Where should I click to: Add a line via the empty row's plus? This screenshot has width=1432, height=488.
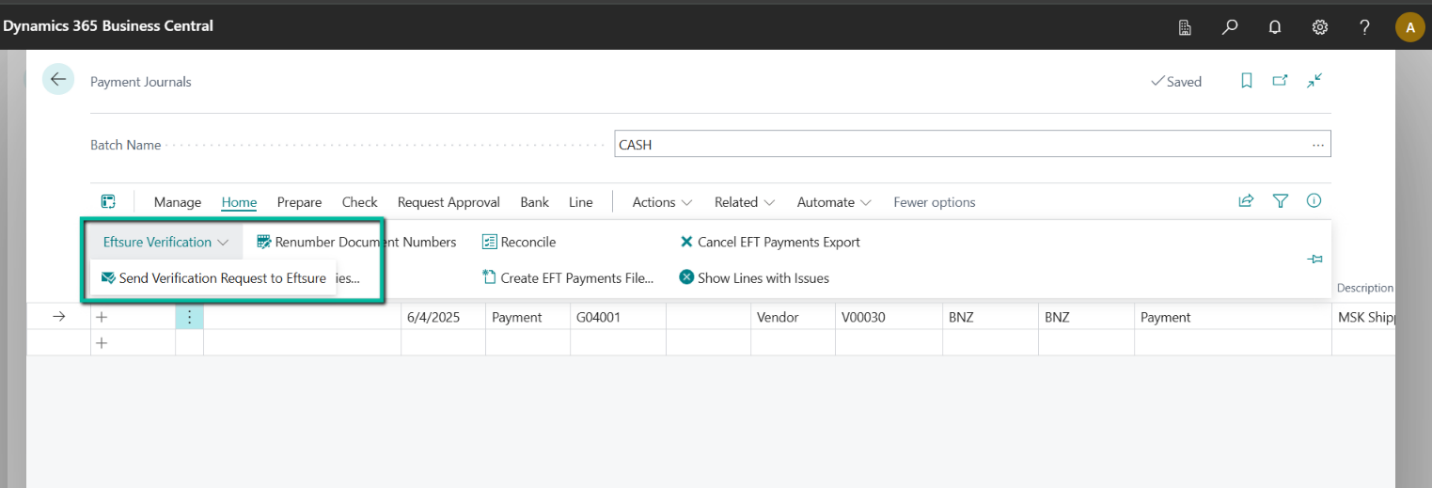[100, 343]
